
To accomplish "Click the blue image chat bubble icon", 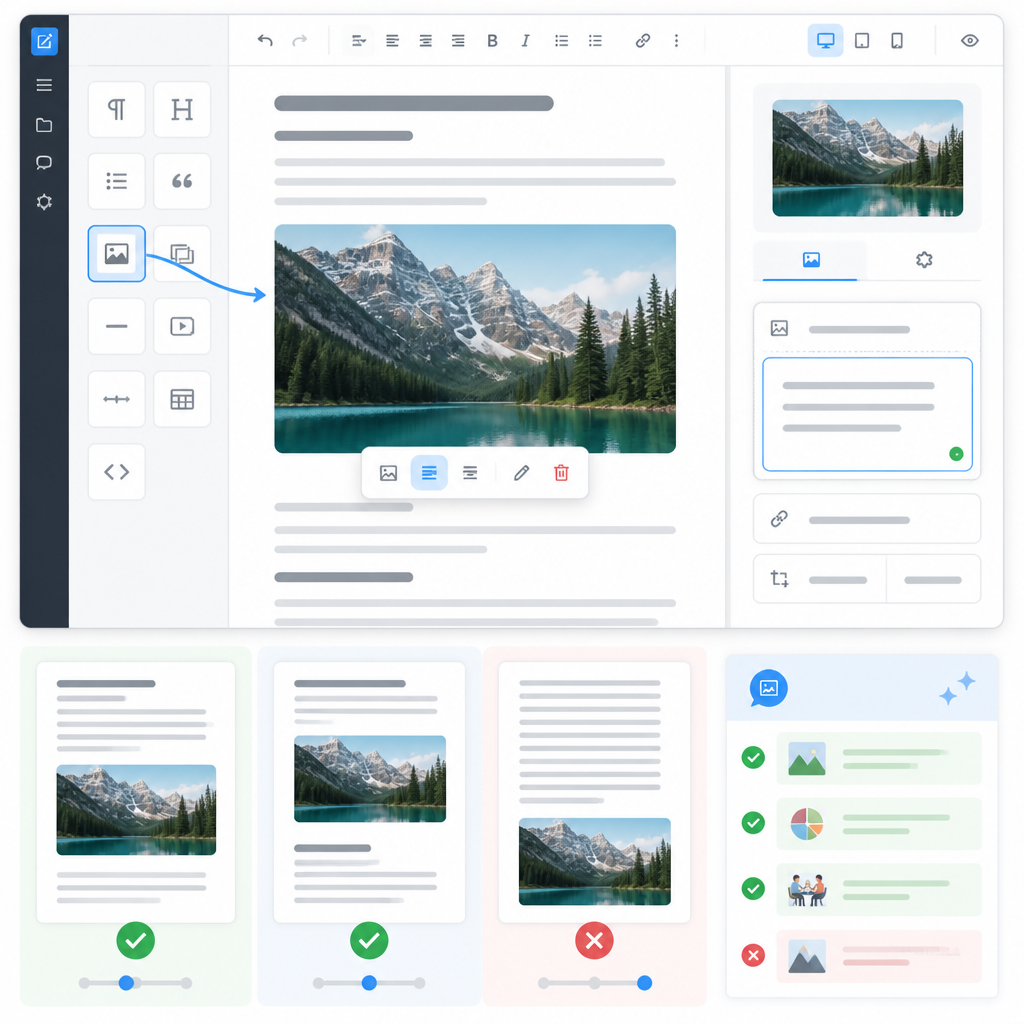I will [769, 688].
